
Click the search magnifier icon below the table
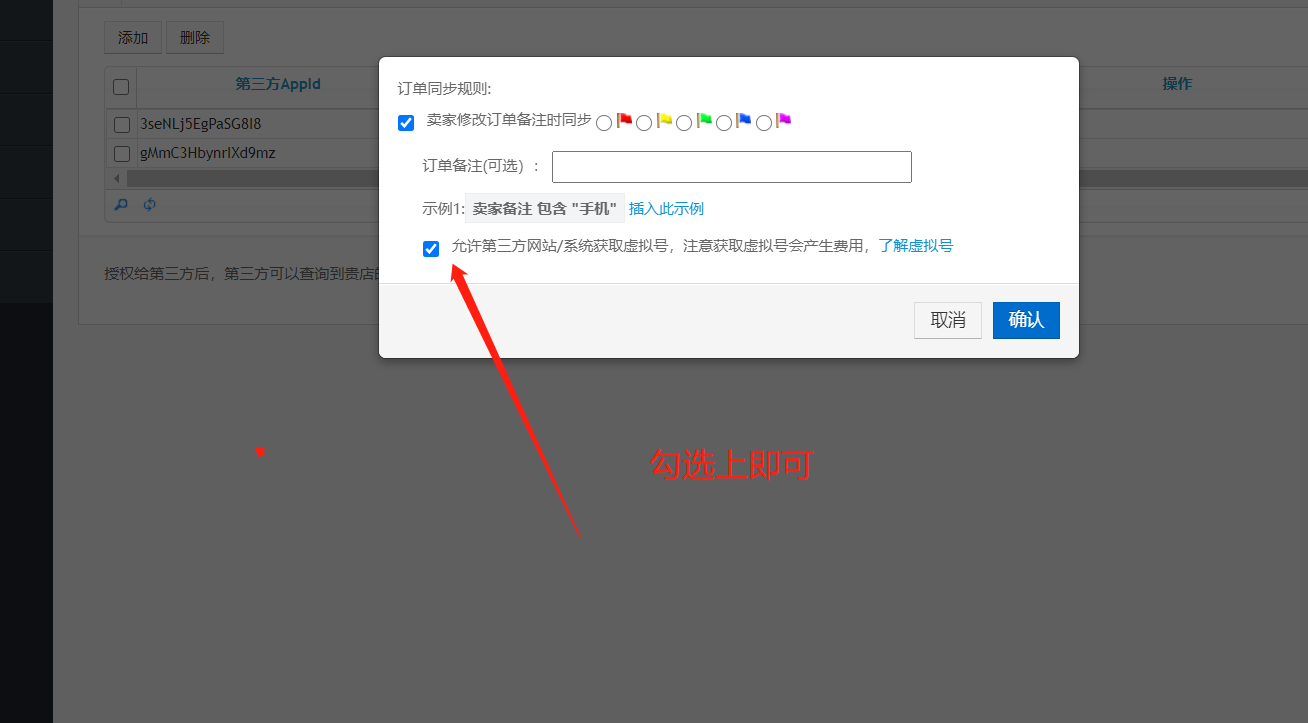tap(121, 205)
